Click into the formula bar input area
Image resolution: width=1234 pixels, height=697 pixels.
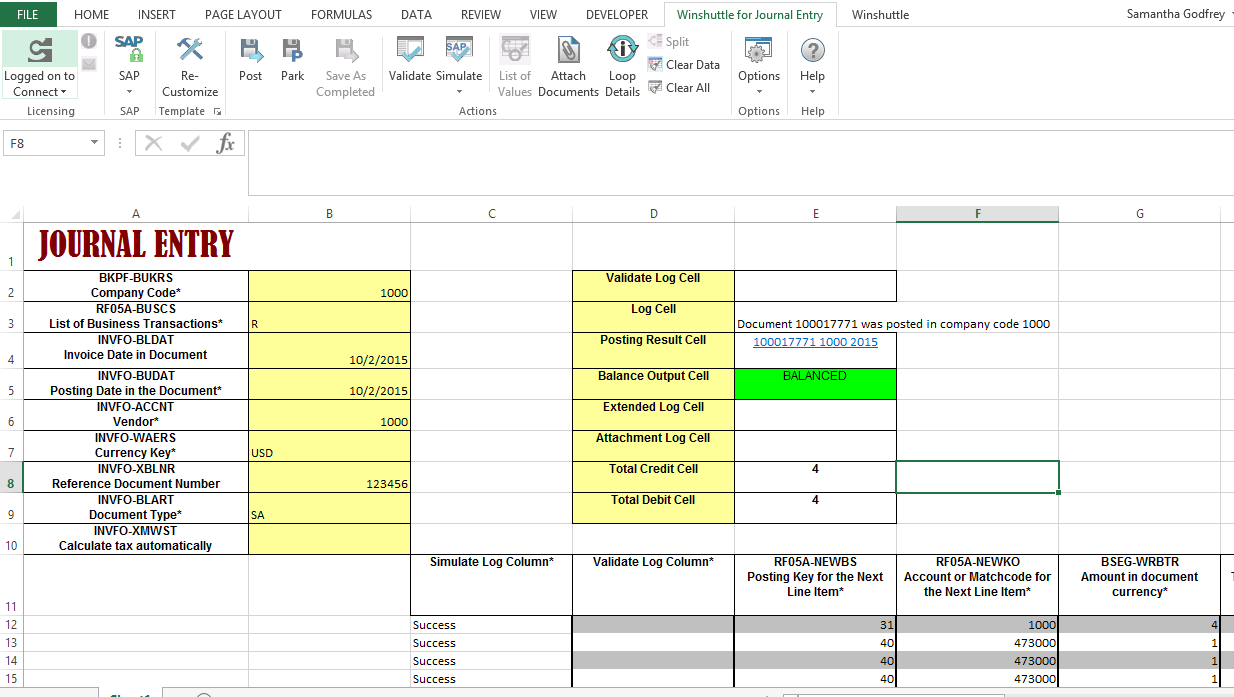point(740,162)
